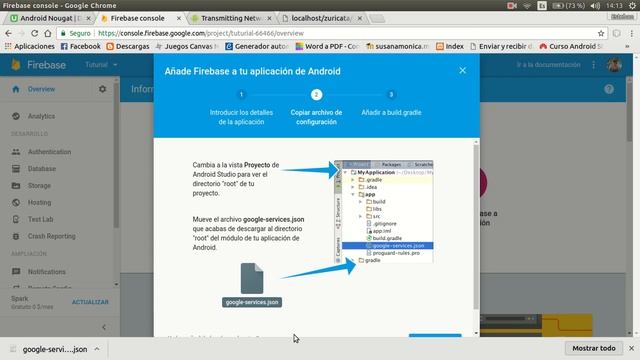640x360 pixels.
Task: Click the page vertical scrollbar at the right edge
Action: [630, 110]
